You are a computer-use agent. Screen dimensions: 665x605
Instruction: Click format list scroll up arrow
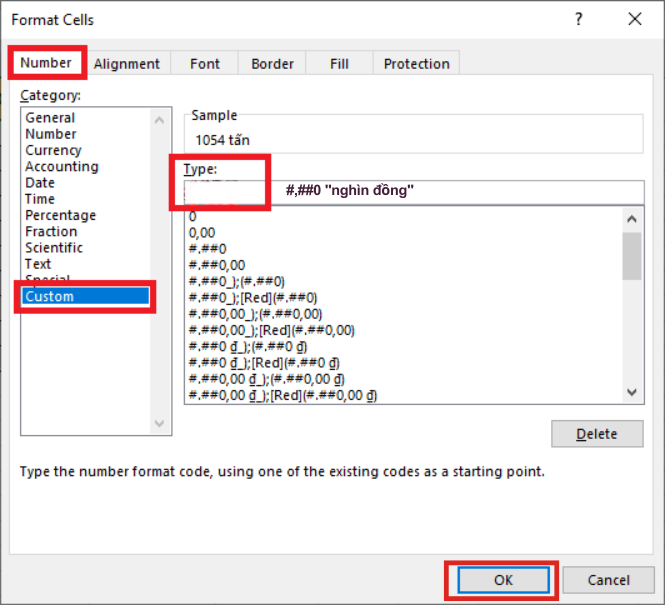(x=632, y=219)
